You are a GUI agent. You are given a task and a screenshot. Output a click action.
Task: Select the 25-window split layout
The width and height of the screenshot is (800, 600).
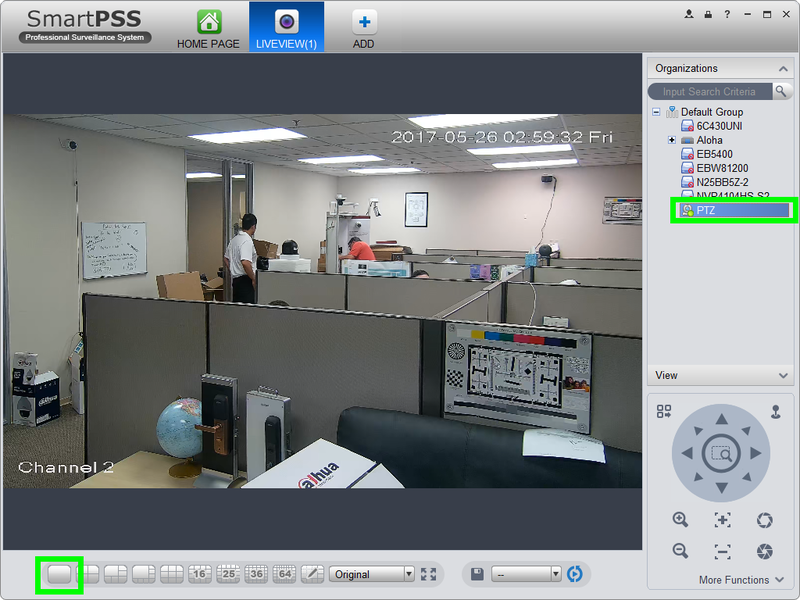click(x=227, y=574)
